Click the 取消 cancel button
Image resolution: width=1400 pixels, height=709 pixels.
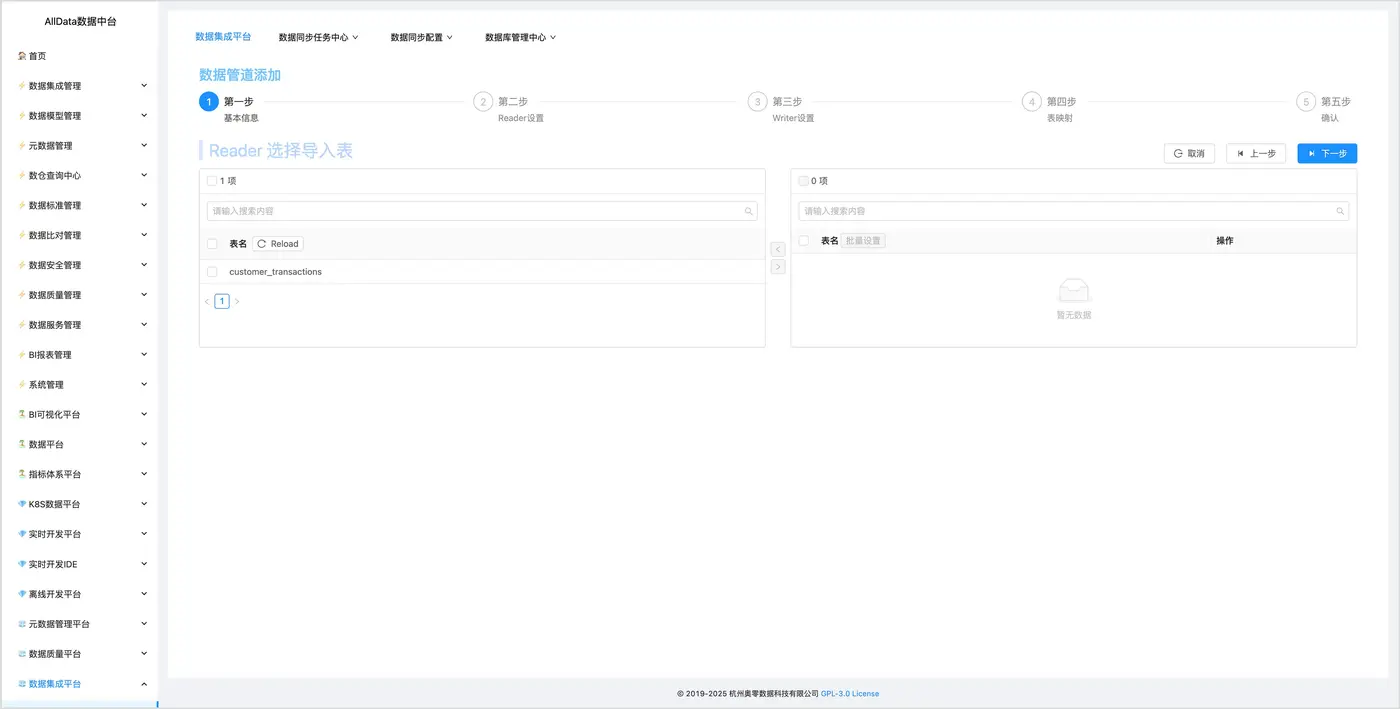click(x=1189, y=154)
